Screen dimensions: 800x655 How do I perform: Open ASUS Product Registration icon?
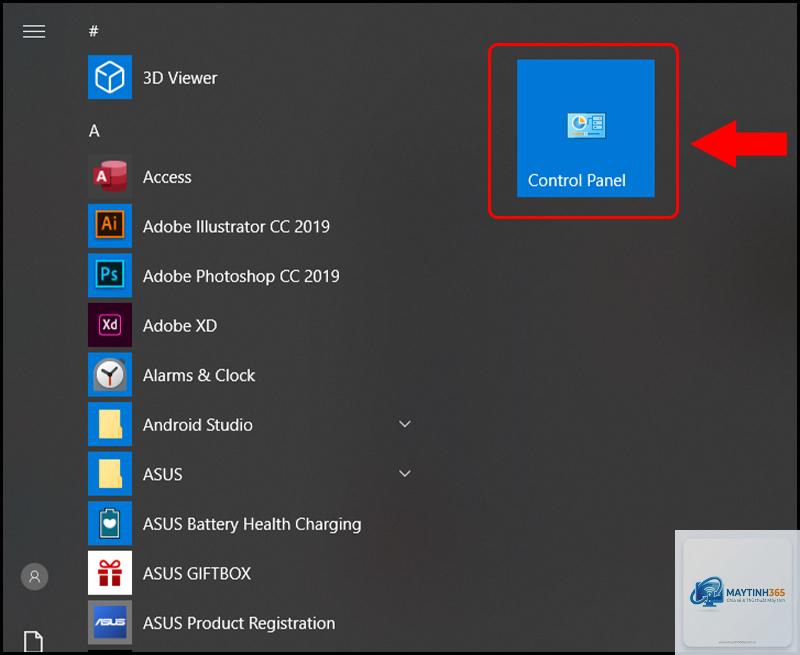110,622
